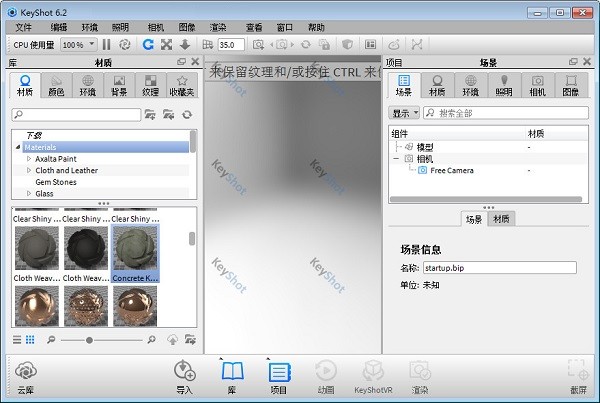Pause the real-time render

coord(106,45)
